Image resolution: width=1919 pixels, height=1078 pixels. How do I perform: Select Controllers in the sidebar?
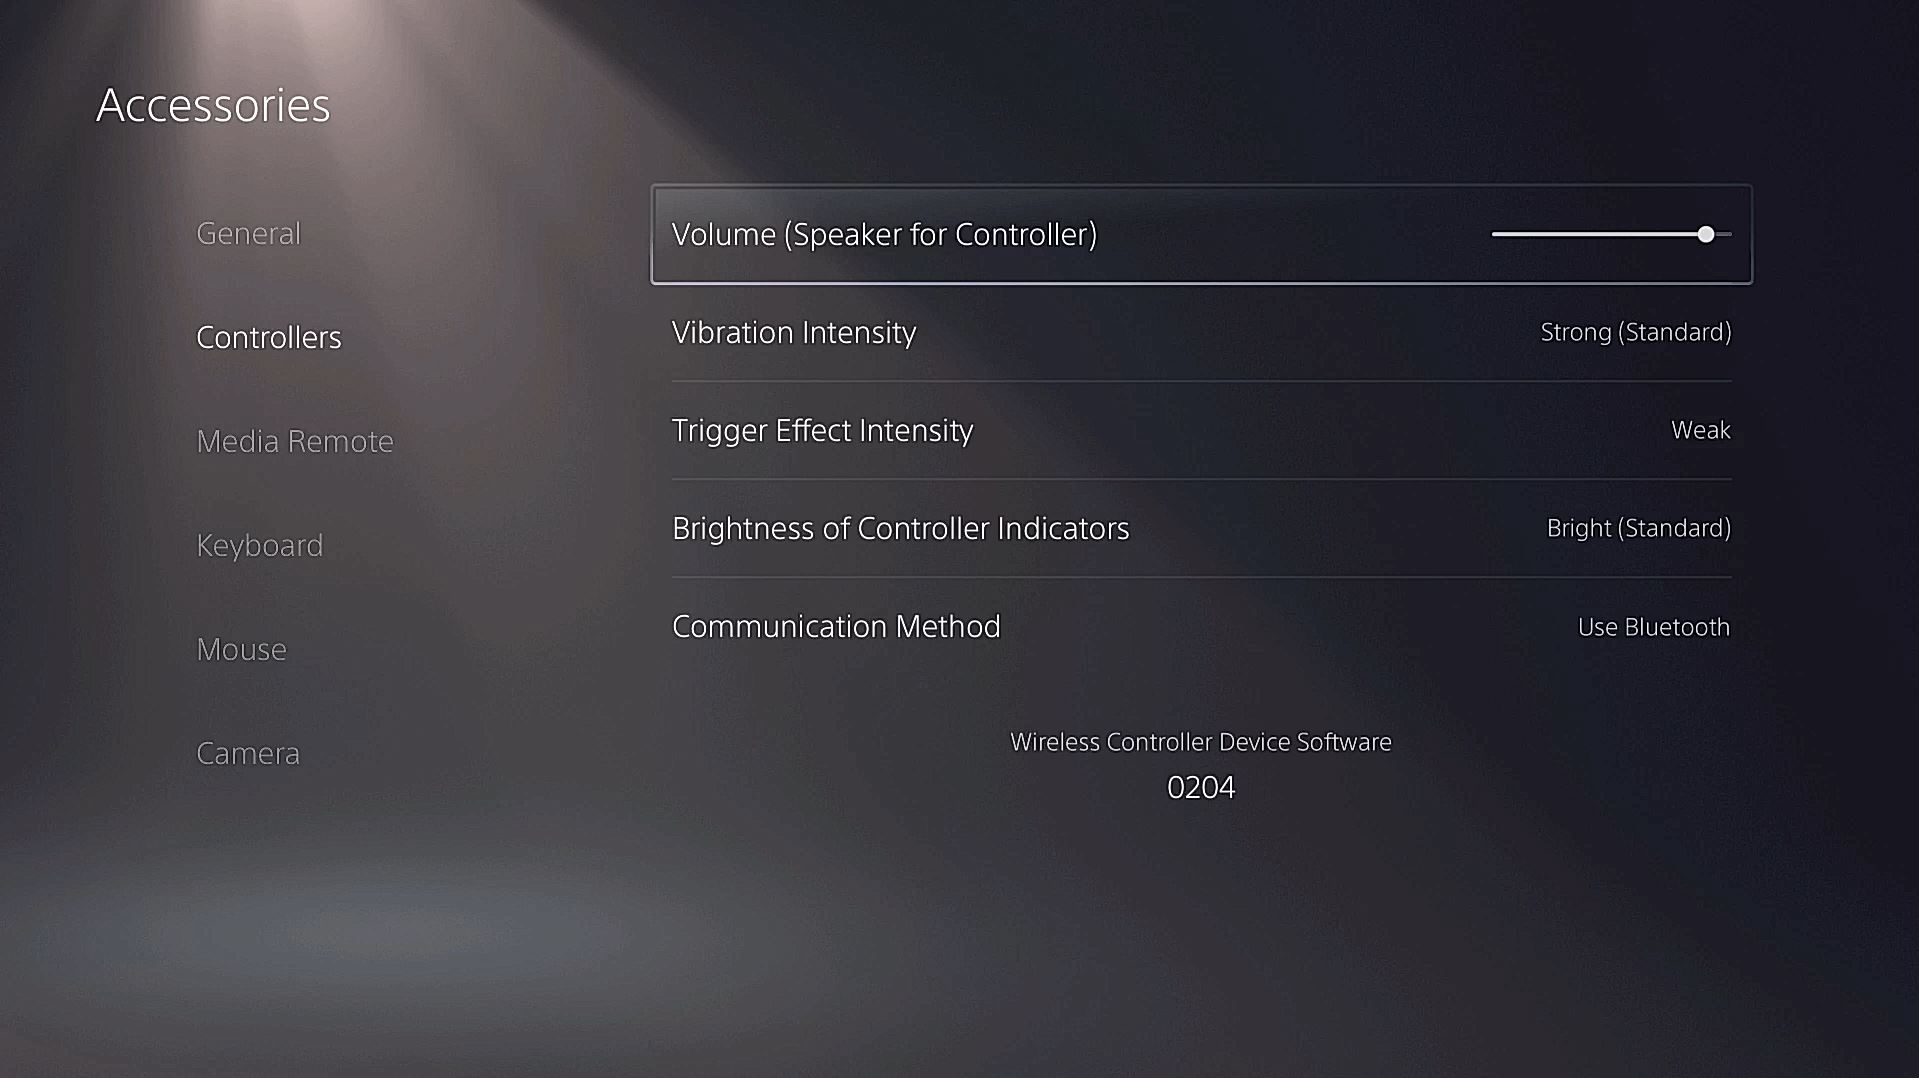[x=268, y=337]
